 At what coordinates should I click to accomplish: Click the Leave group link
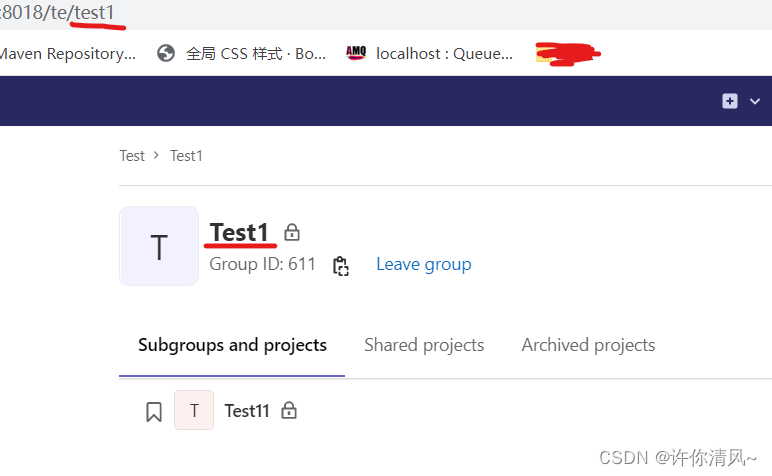(x=423, y=264)
